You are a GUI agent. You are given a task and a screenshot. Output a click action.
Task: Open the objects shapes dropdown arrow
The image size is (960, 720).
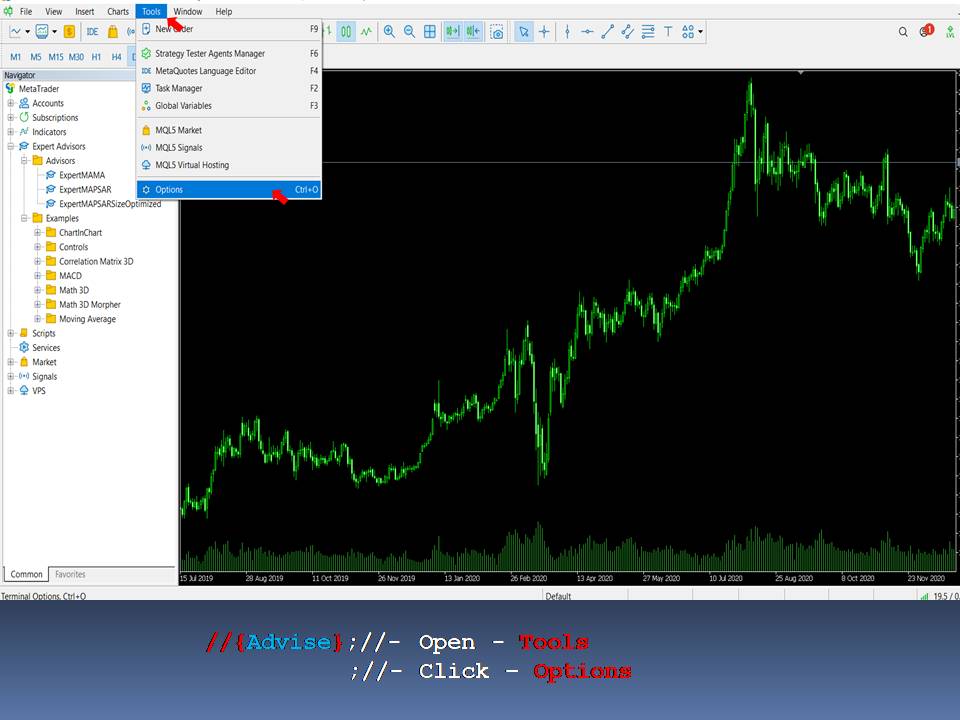(701, 32)
